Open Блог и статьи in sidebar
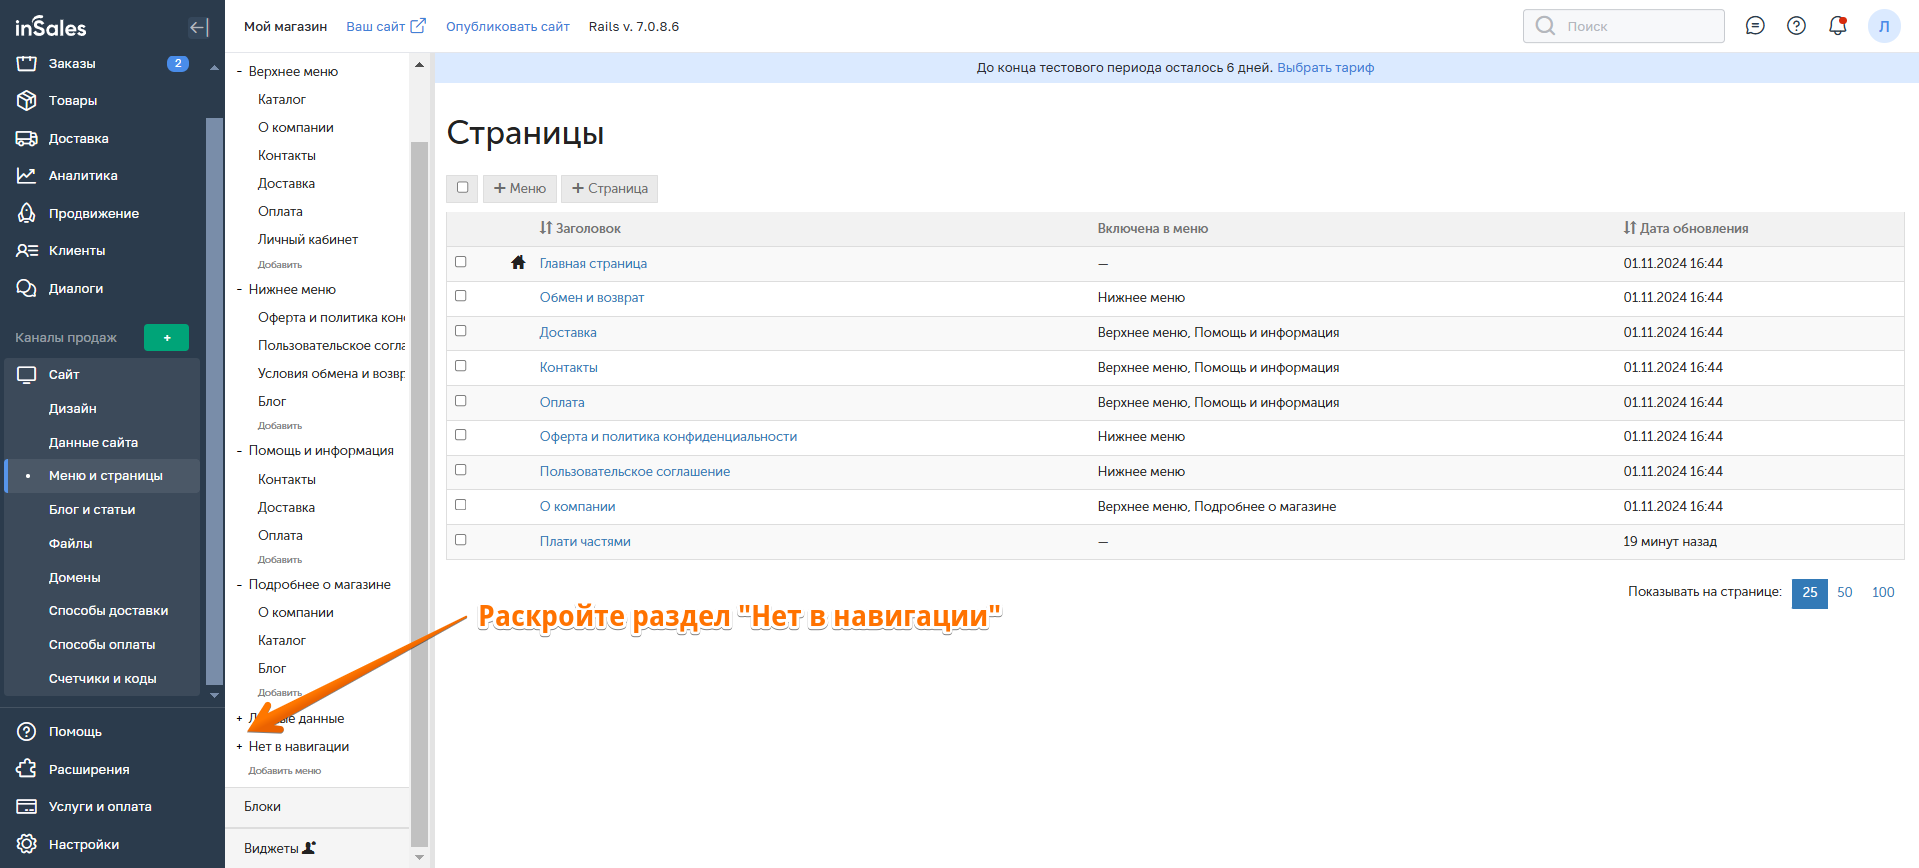 point(92,510)
